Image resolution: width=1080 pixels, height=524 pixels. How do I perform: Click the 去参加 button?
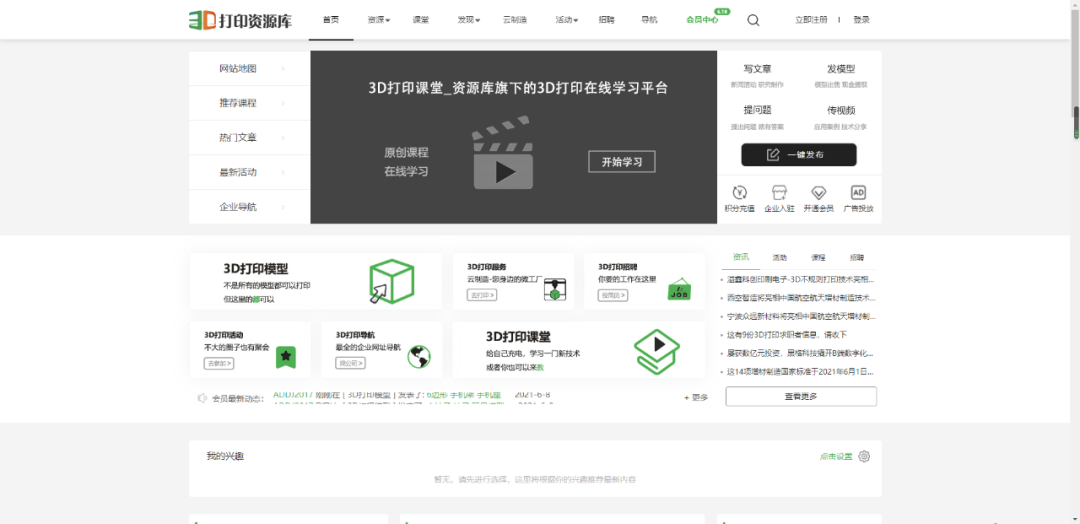[x=218, y=363]
